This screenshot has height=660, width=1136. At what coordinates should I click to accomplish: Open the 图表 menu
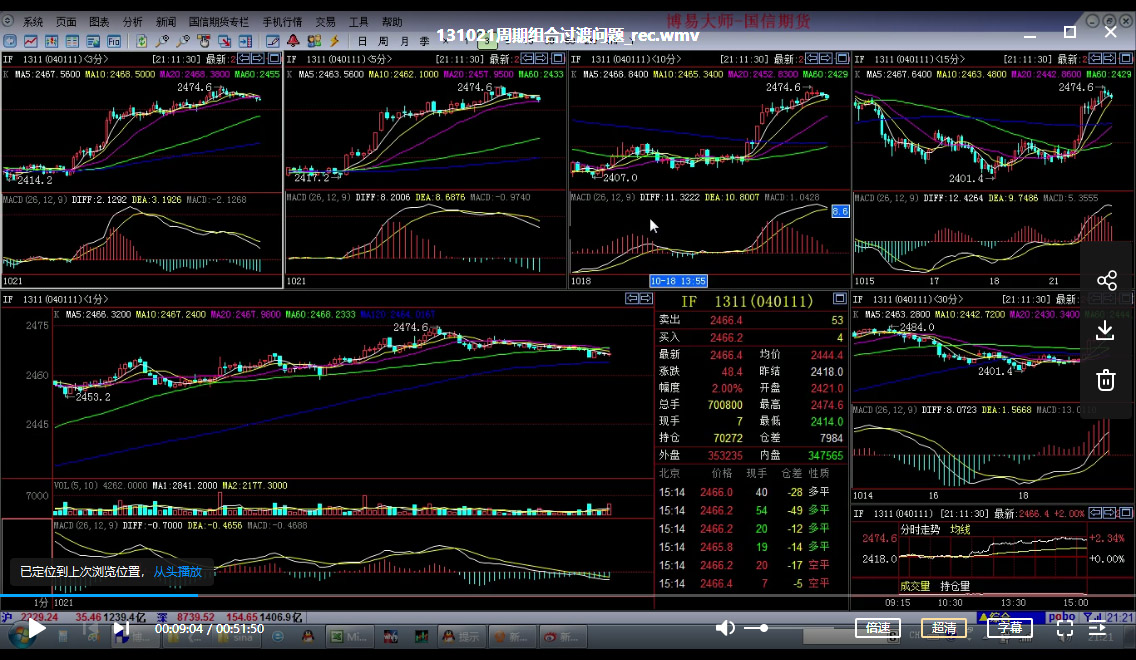point(99,22)
